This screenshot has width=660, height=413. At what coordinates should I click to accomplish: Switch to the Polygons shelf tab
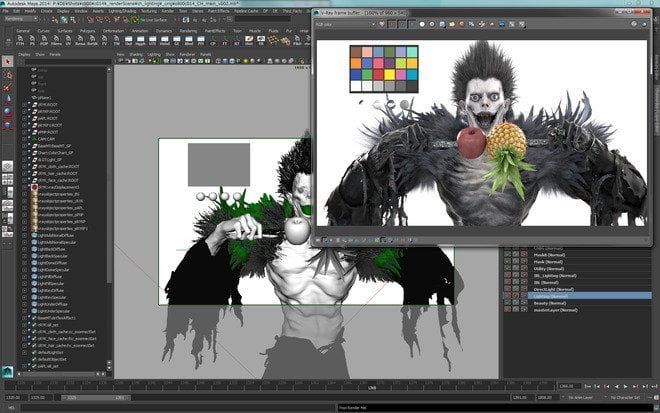88,31
